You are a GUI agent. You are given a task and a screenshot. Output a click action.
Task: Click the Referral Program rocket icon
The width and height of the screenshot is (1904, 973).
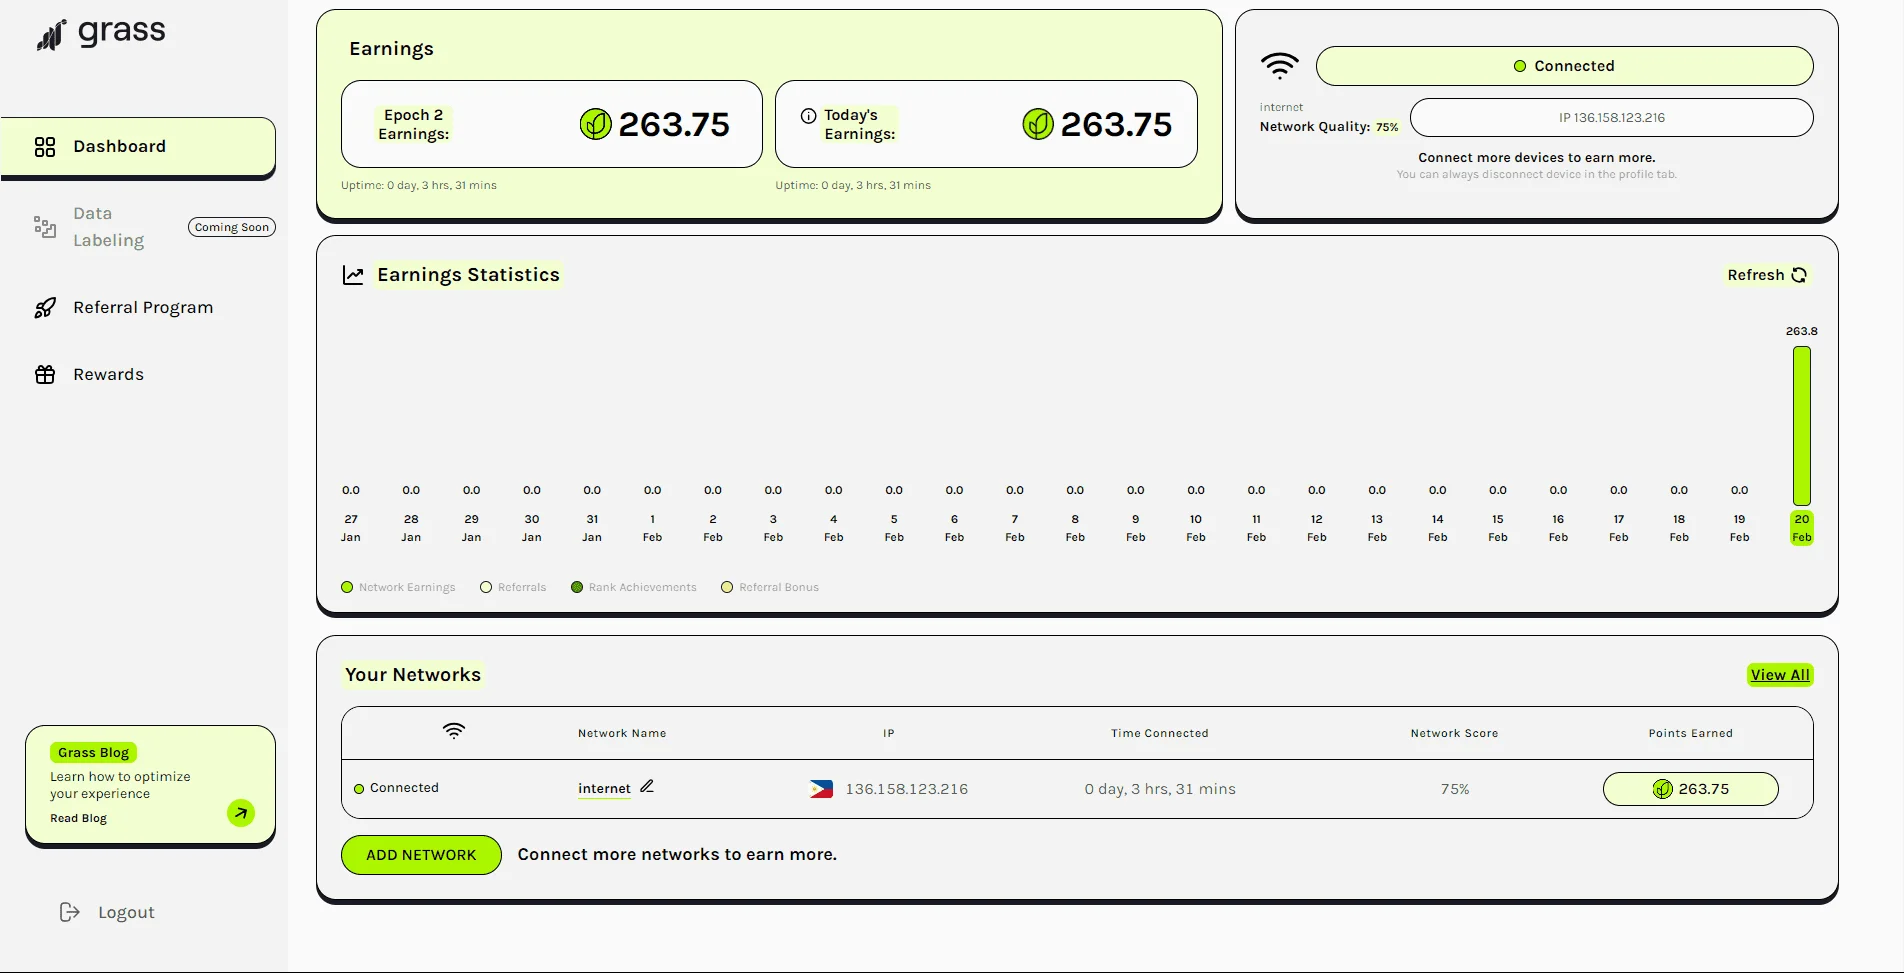45,308
